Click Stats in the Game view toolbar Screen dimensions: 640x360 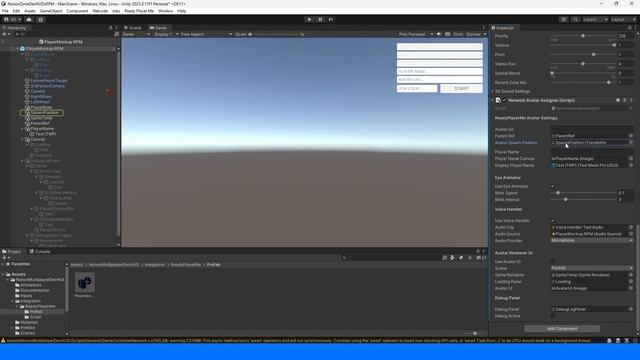click(458, 34)
